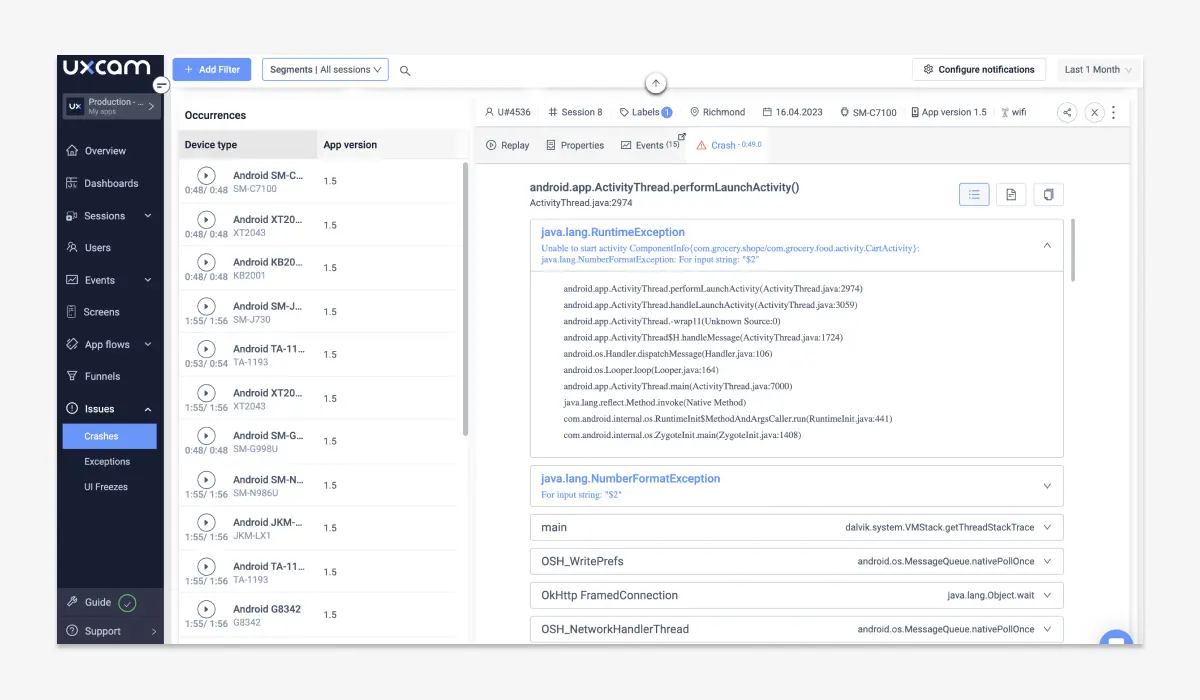Click the Add Filter button
The height and width of the screenshot is (700, 1200).
[x=212, y=69]
